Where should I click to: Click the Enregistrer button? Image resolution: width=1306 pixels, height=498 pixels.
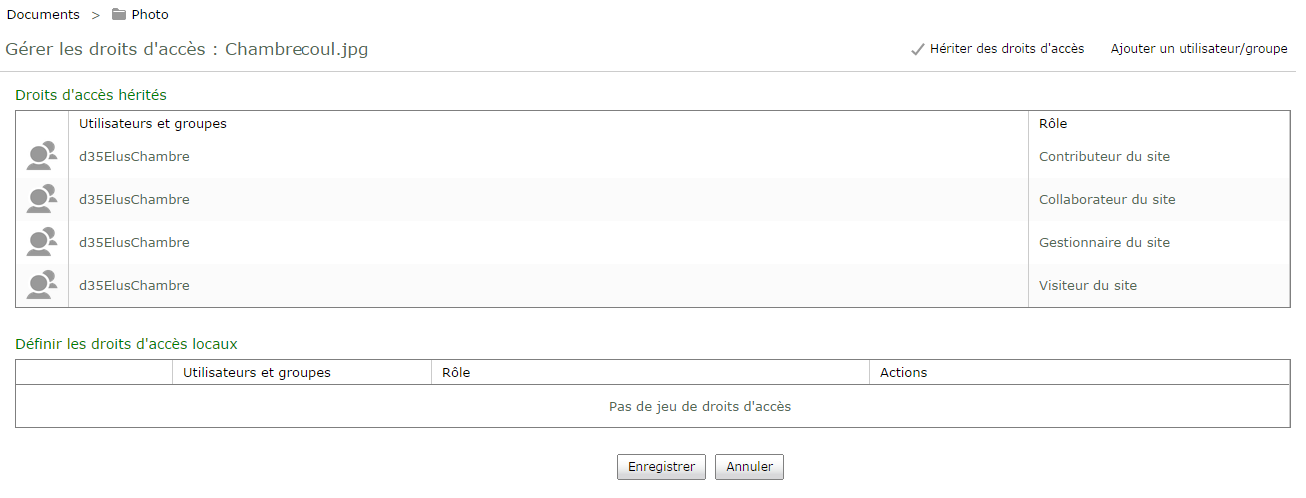click(661, 467)
